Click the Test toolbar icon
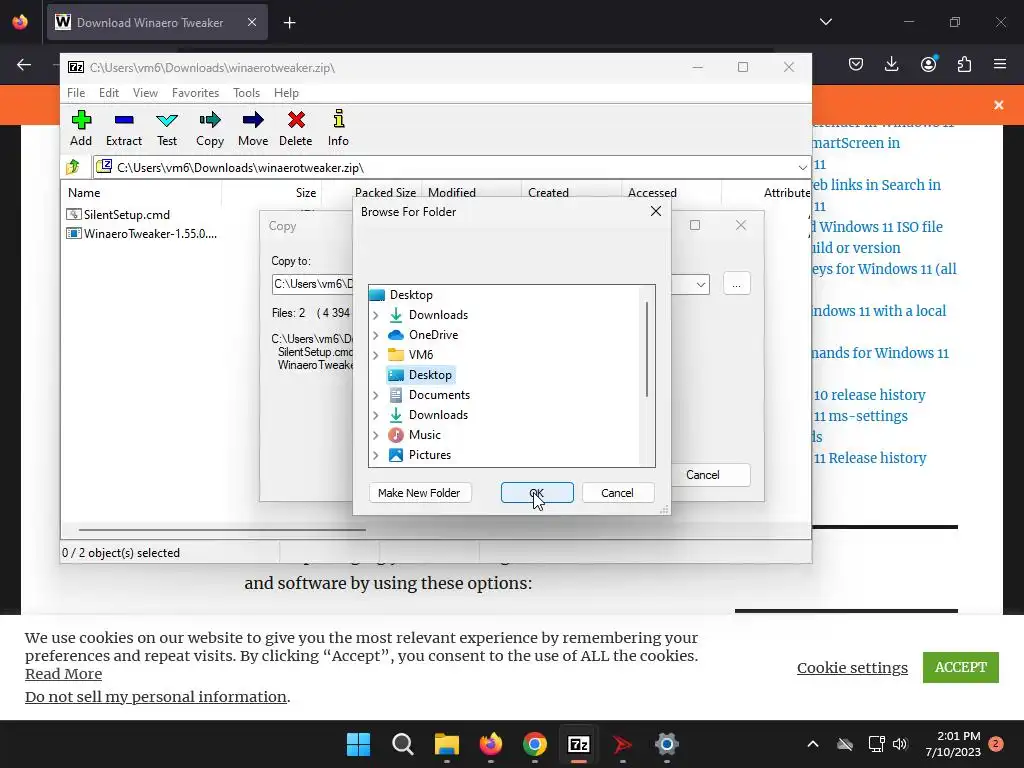Image resolution: width=1024 pixels, height=768 pixels. pos(167,128)
